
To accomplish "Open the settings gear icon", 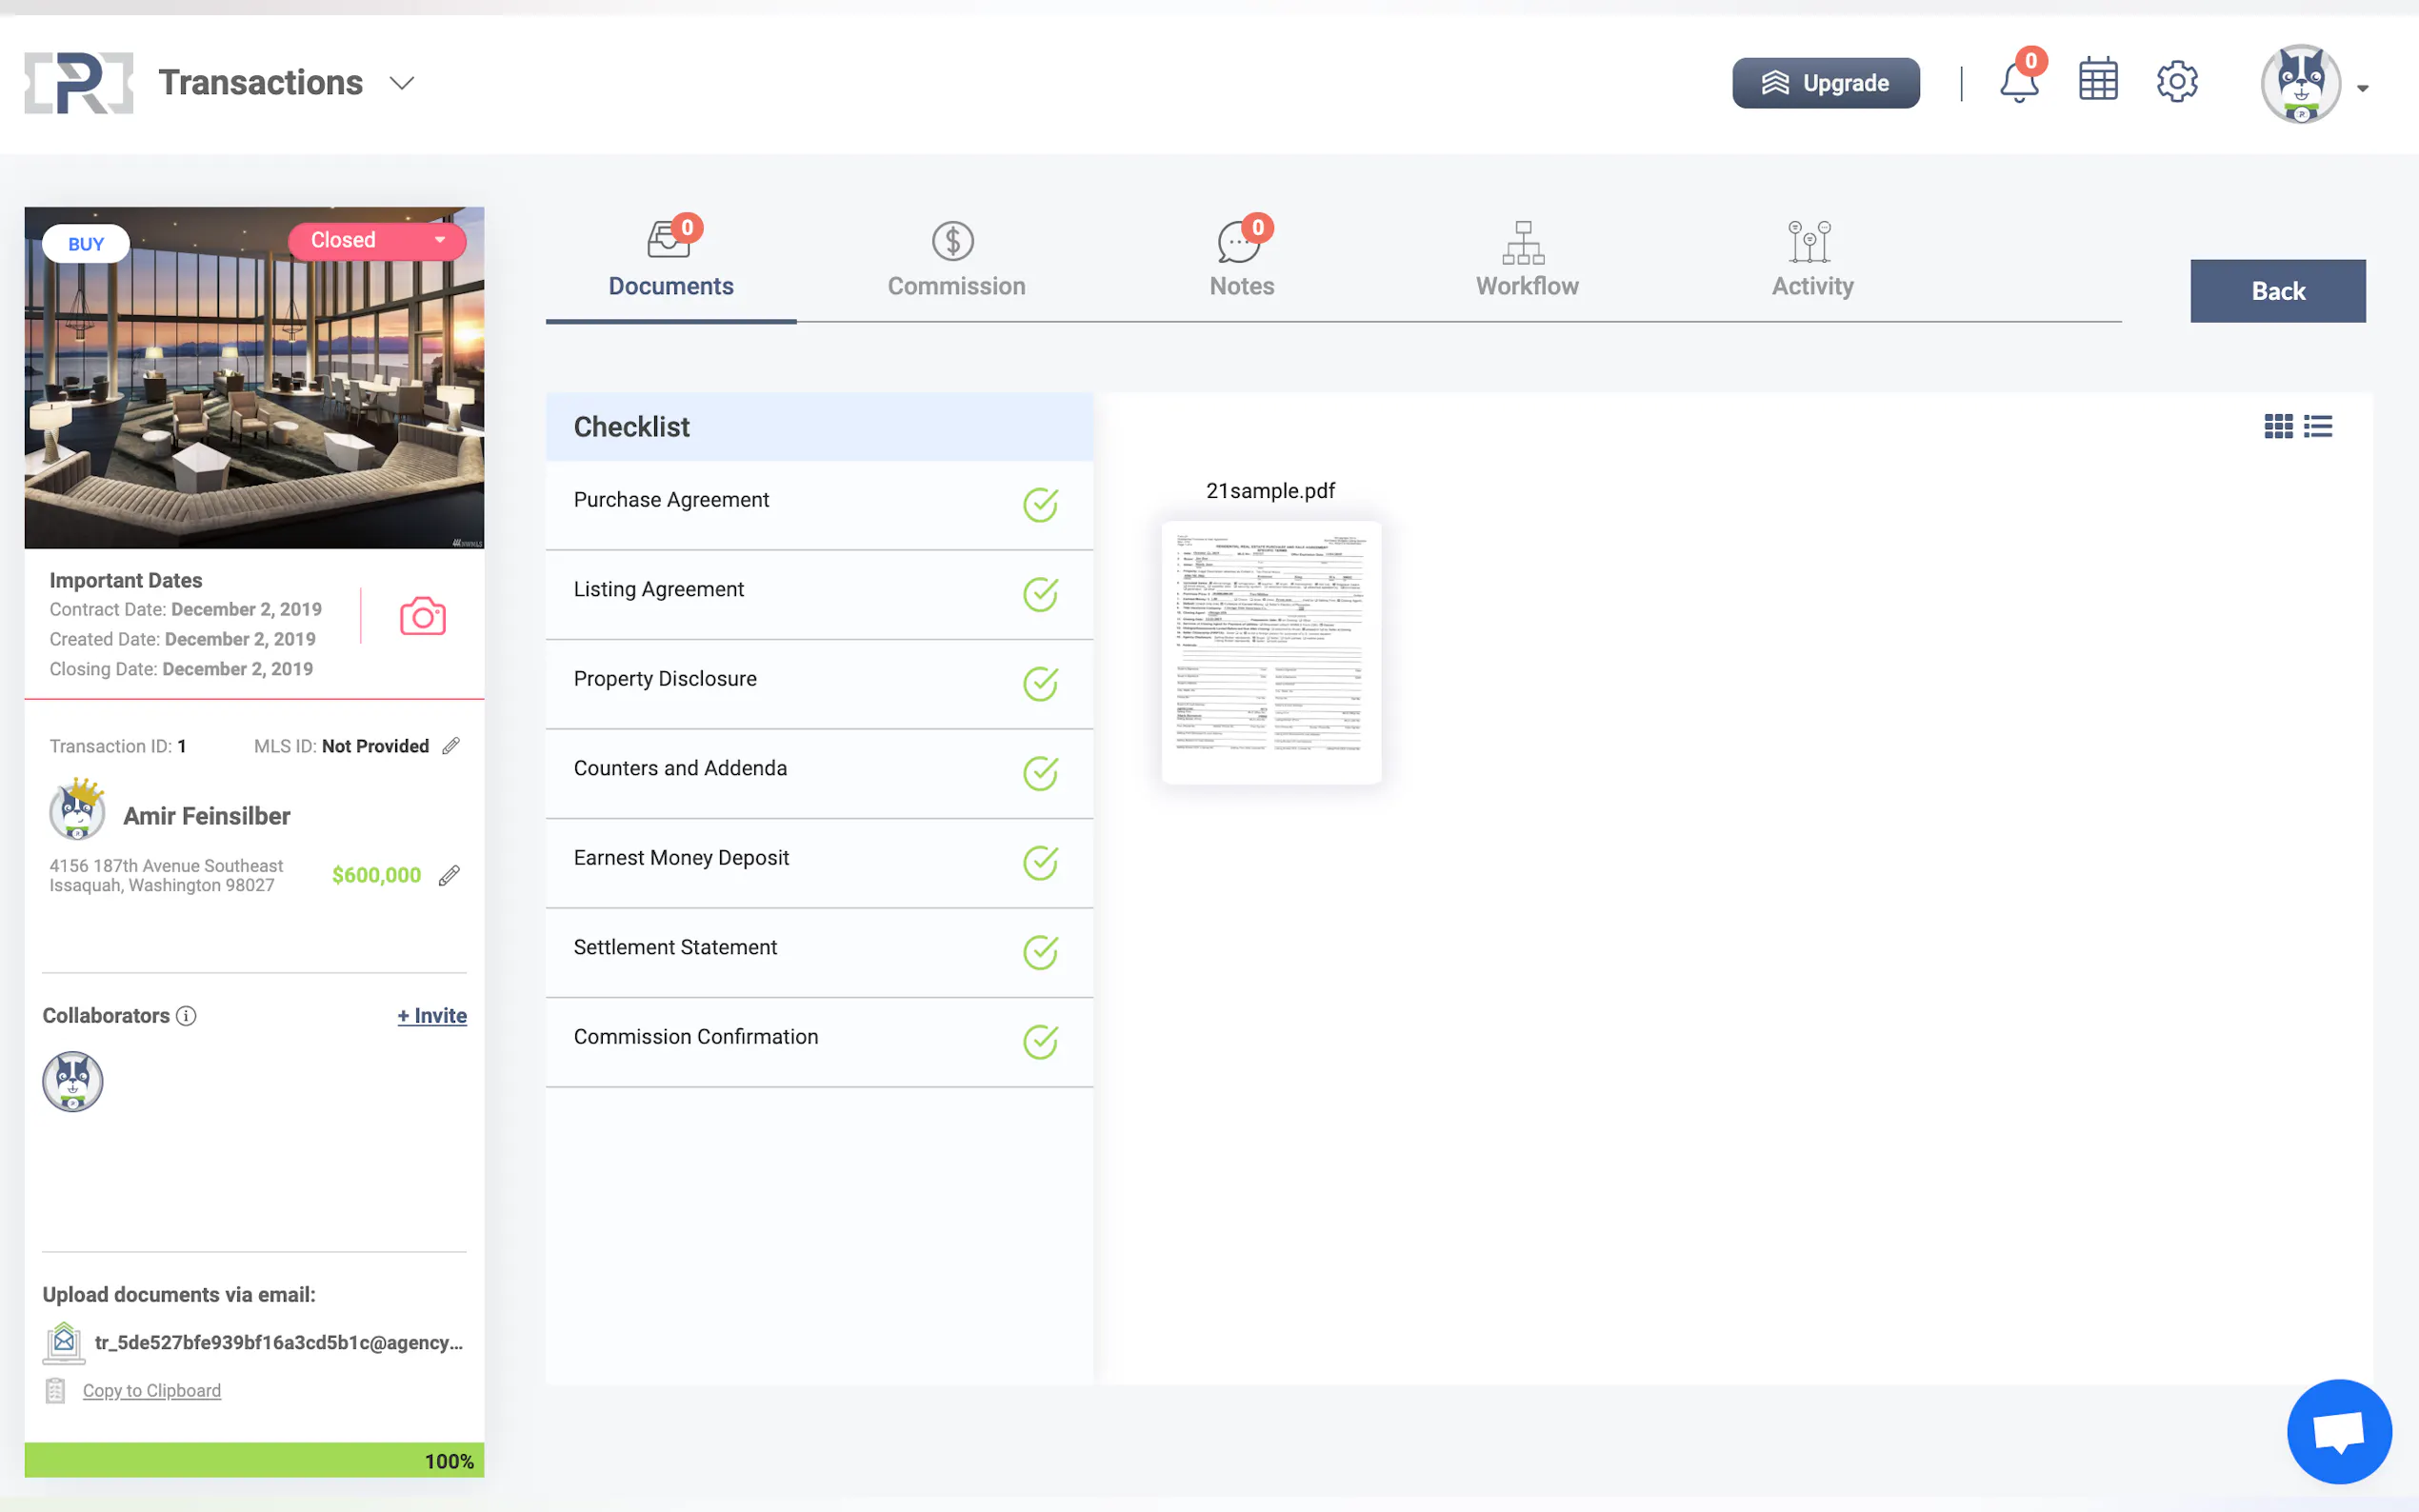I will (x=2176, y=82).
